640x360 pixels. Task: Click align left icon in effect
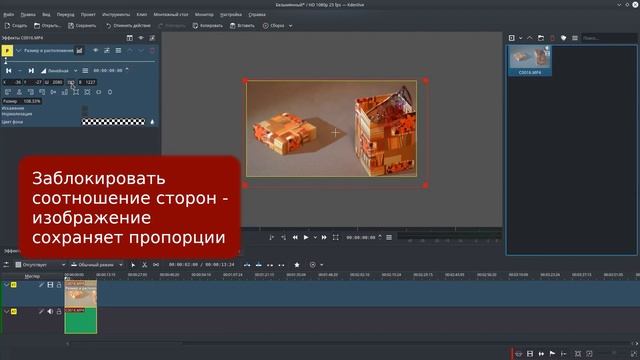tap(8, 92)
